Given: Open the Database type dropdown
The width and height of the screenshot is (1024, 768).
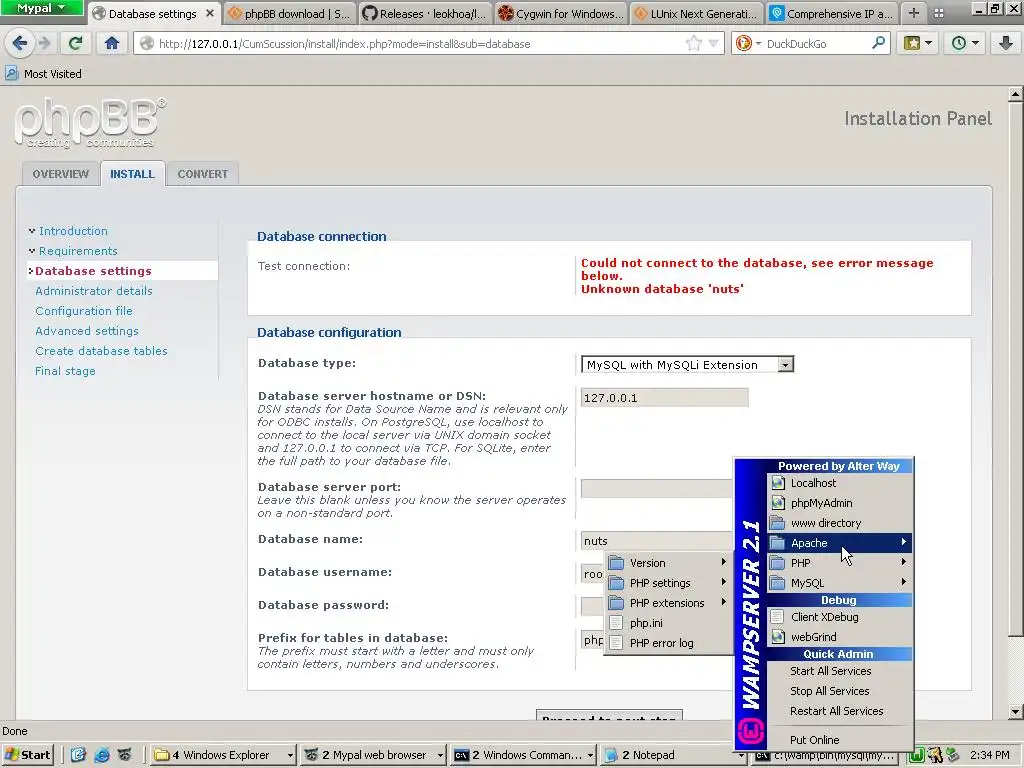Looking at the screenshot, I should (x=687, y=365).
